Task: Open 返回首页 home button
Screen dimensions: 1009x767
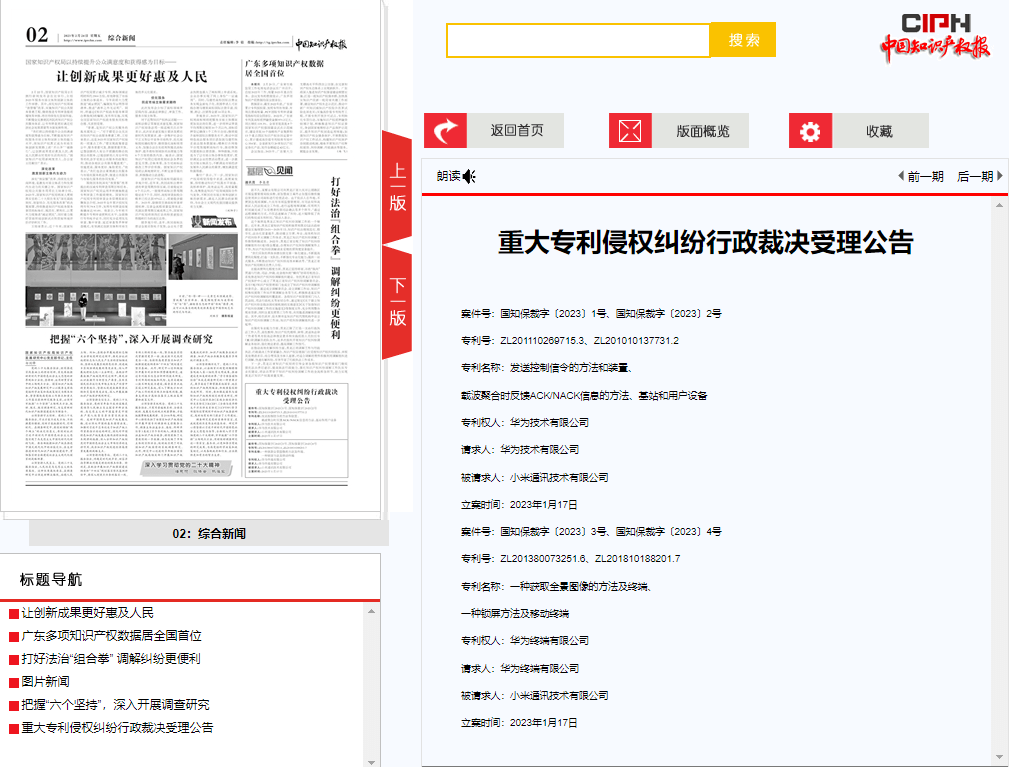Action: [x=517, y=131]
